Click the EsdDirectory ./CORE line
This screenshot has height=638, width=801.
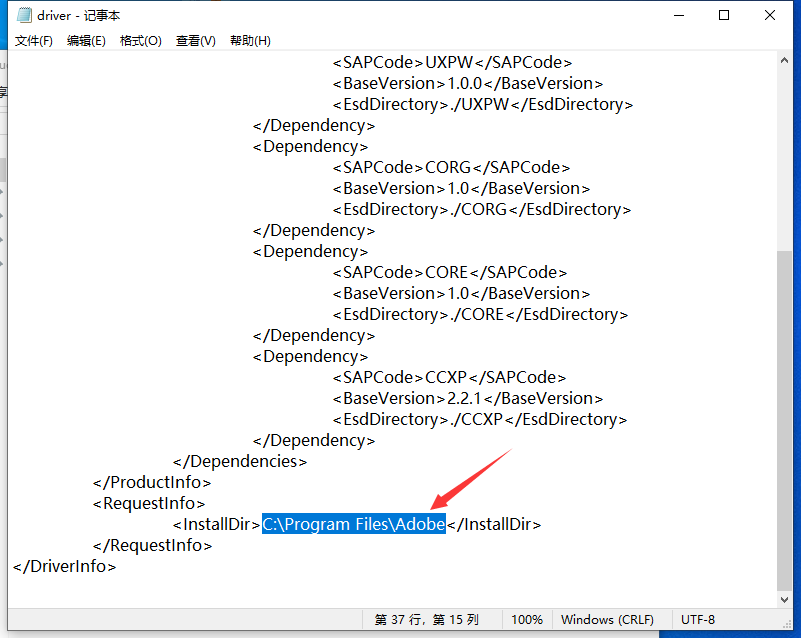tap(480, 314)
